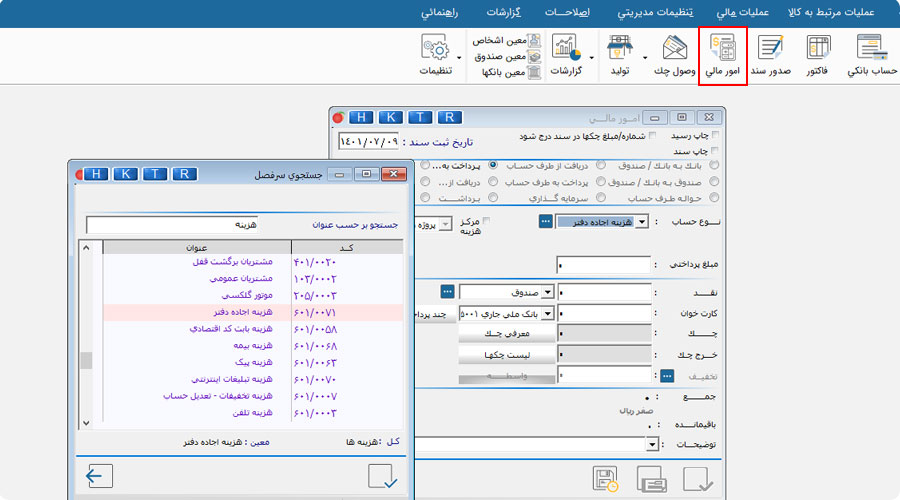
Task: Click the H button in امور مالي title bar
Action: point(361,118)
